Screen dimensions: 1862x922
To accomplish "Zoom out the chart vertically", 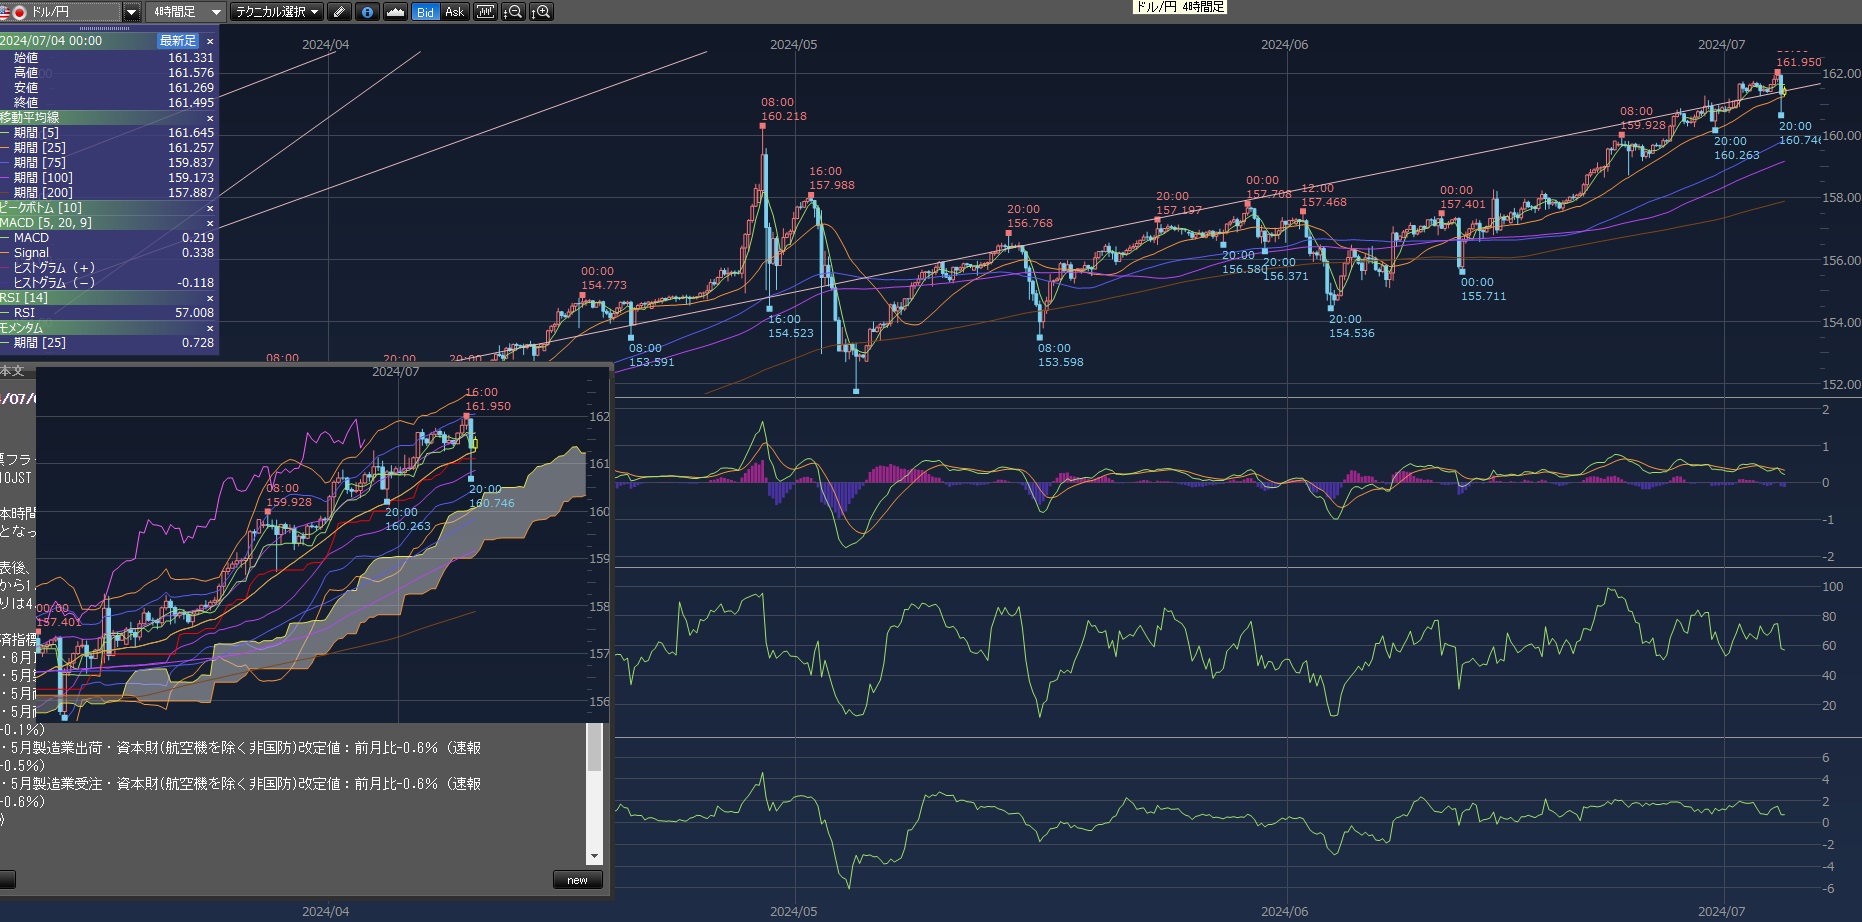I will [x=513, y=12].
